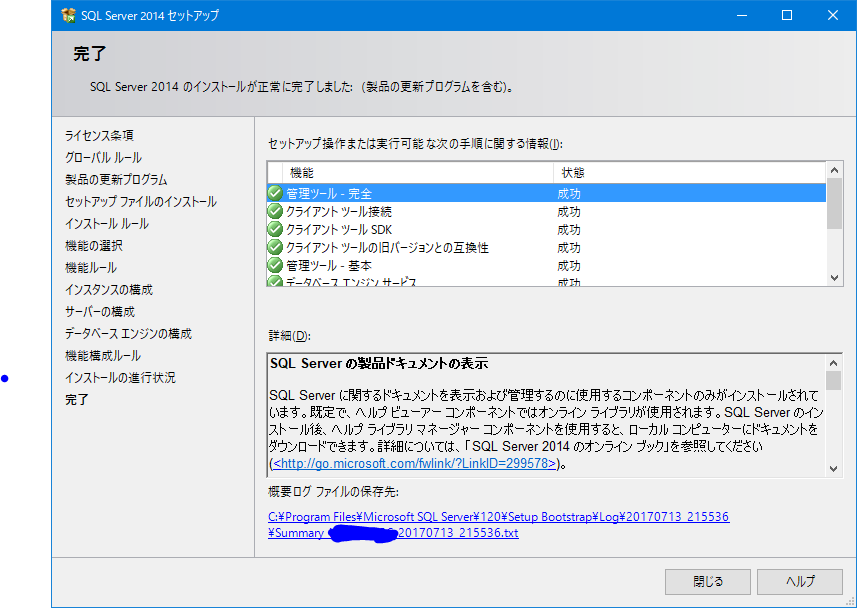Click 成功 status for クライアント ツール接続
This screenshot has height=608, width=857.
point(569,212)
